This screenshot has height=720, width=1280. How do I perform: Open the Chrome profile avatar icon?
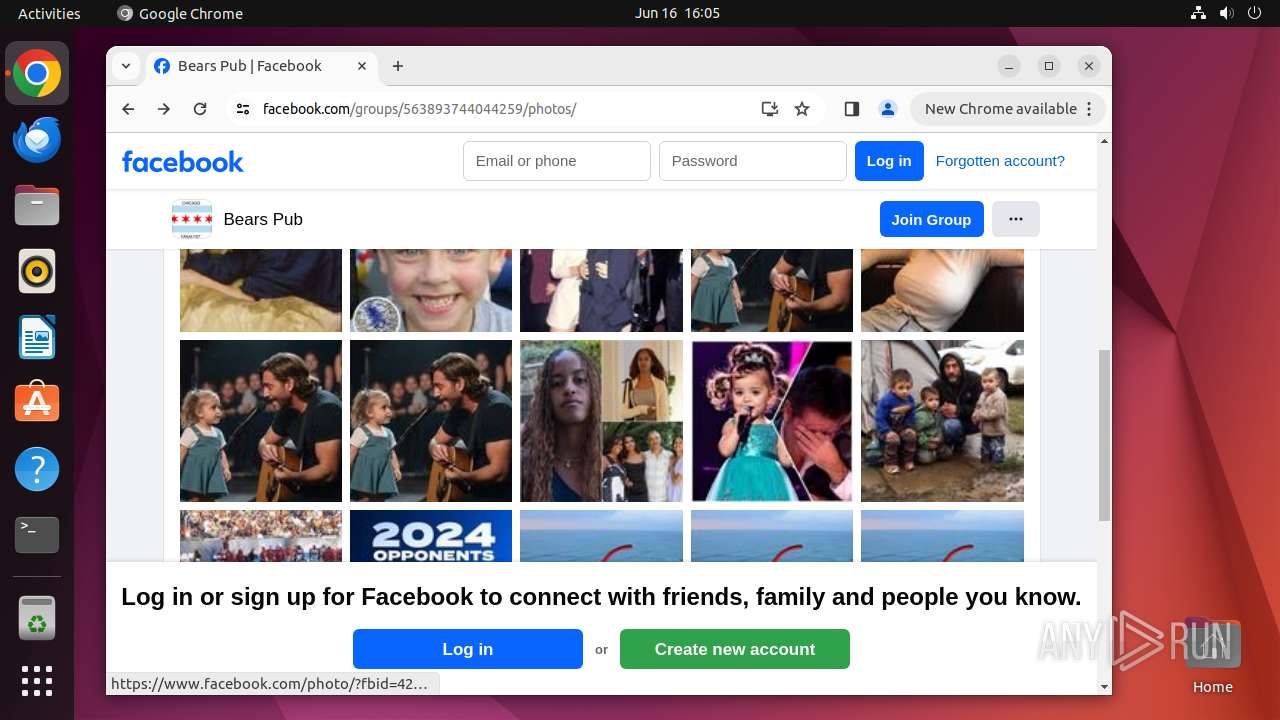[x=887, y=109]
